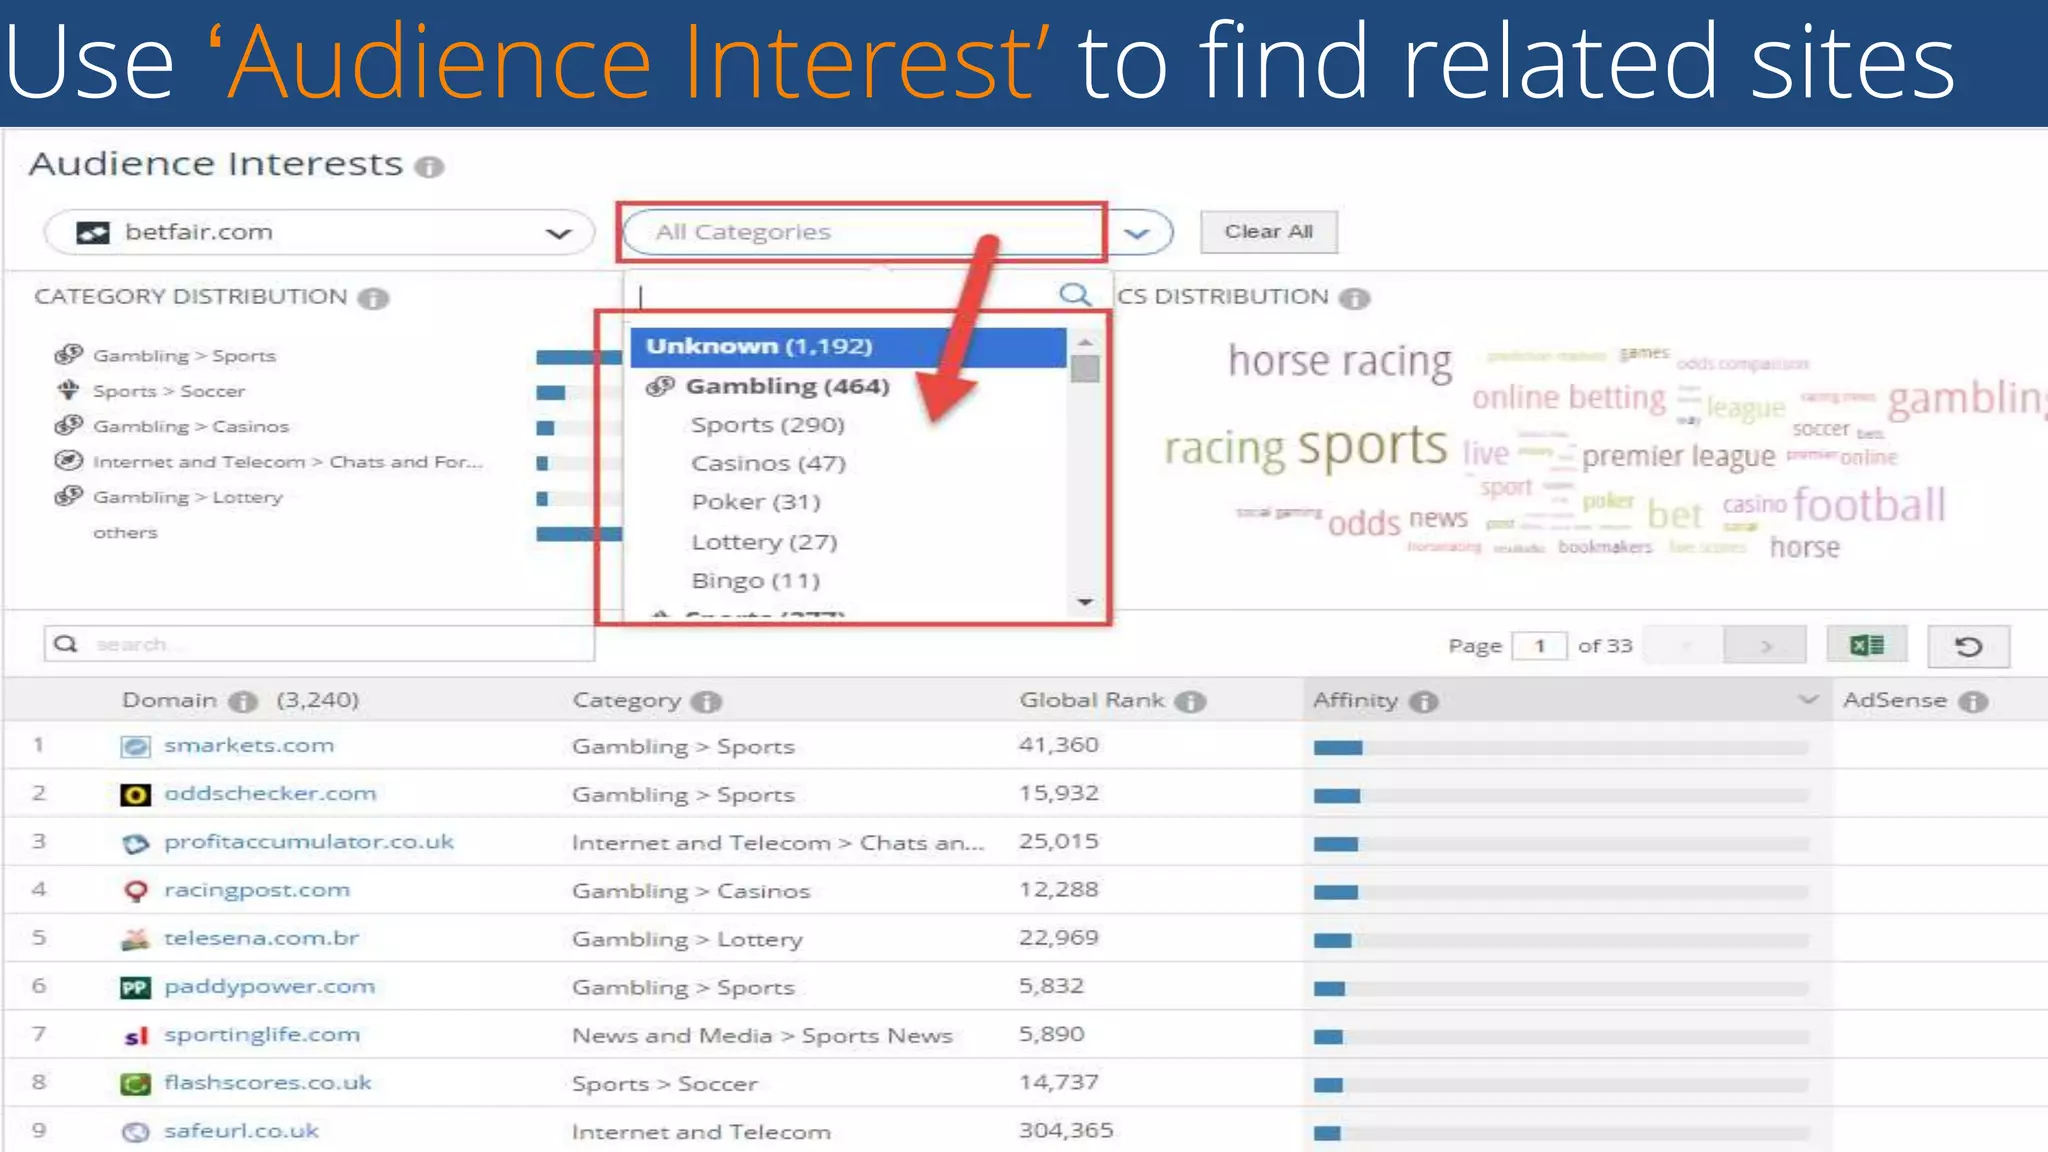The height and width of the screenshot is (1152, 2048).
Task: Click the flashscores.co.uk favicon
Action: click(x=135, y=1084)
